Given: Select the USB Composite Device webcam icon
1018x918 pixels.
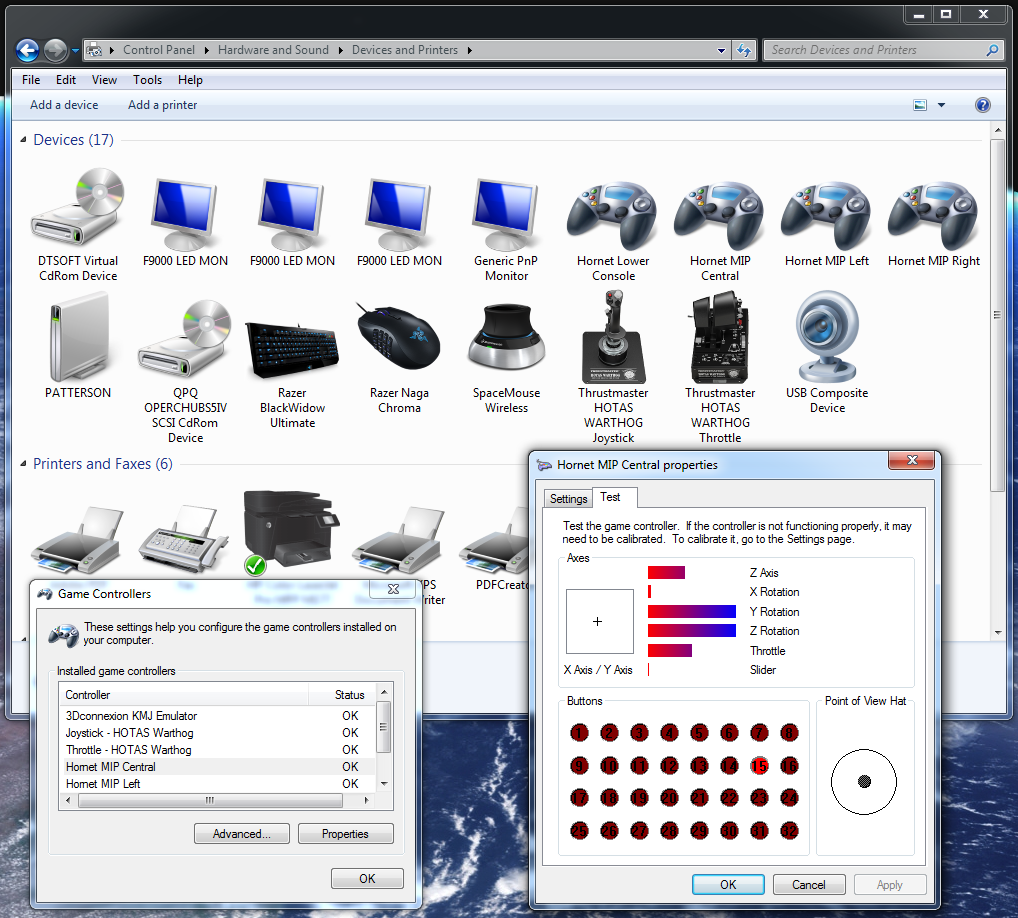Looking at the screenshot, I should click(x=826, y=336).
